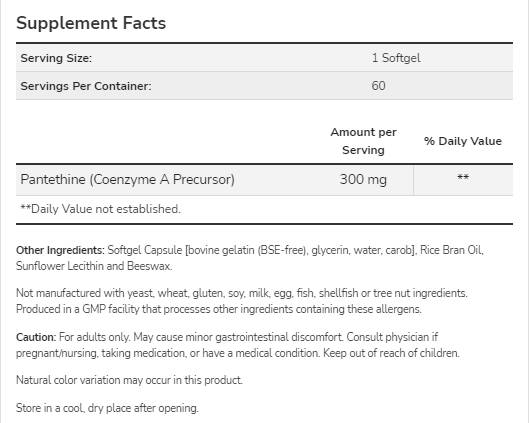Select Pantethine (Coenzyme A Precursor) row
The image size is (529, 423).
tap(264, 179)
